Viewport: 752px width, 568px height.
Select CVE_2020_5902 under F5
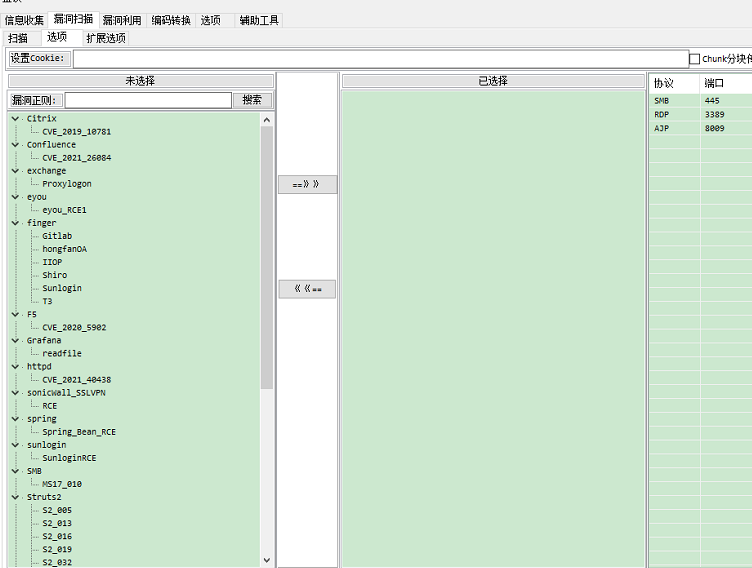coord(74,328)
